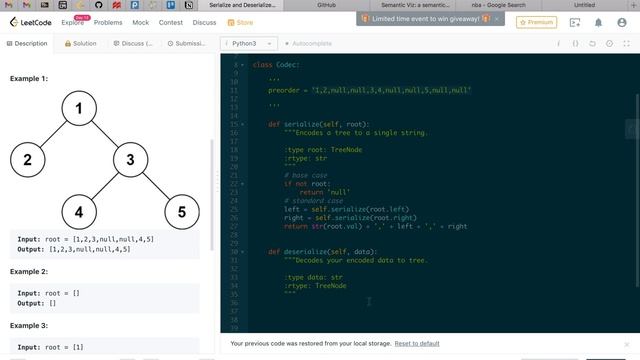Screen dimensions: 640x360
Task: Toggle Autocomplete option
Action: click(308, 43)
